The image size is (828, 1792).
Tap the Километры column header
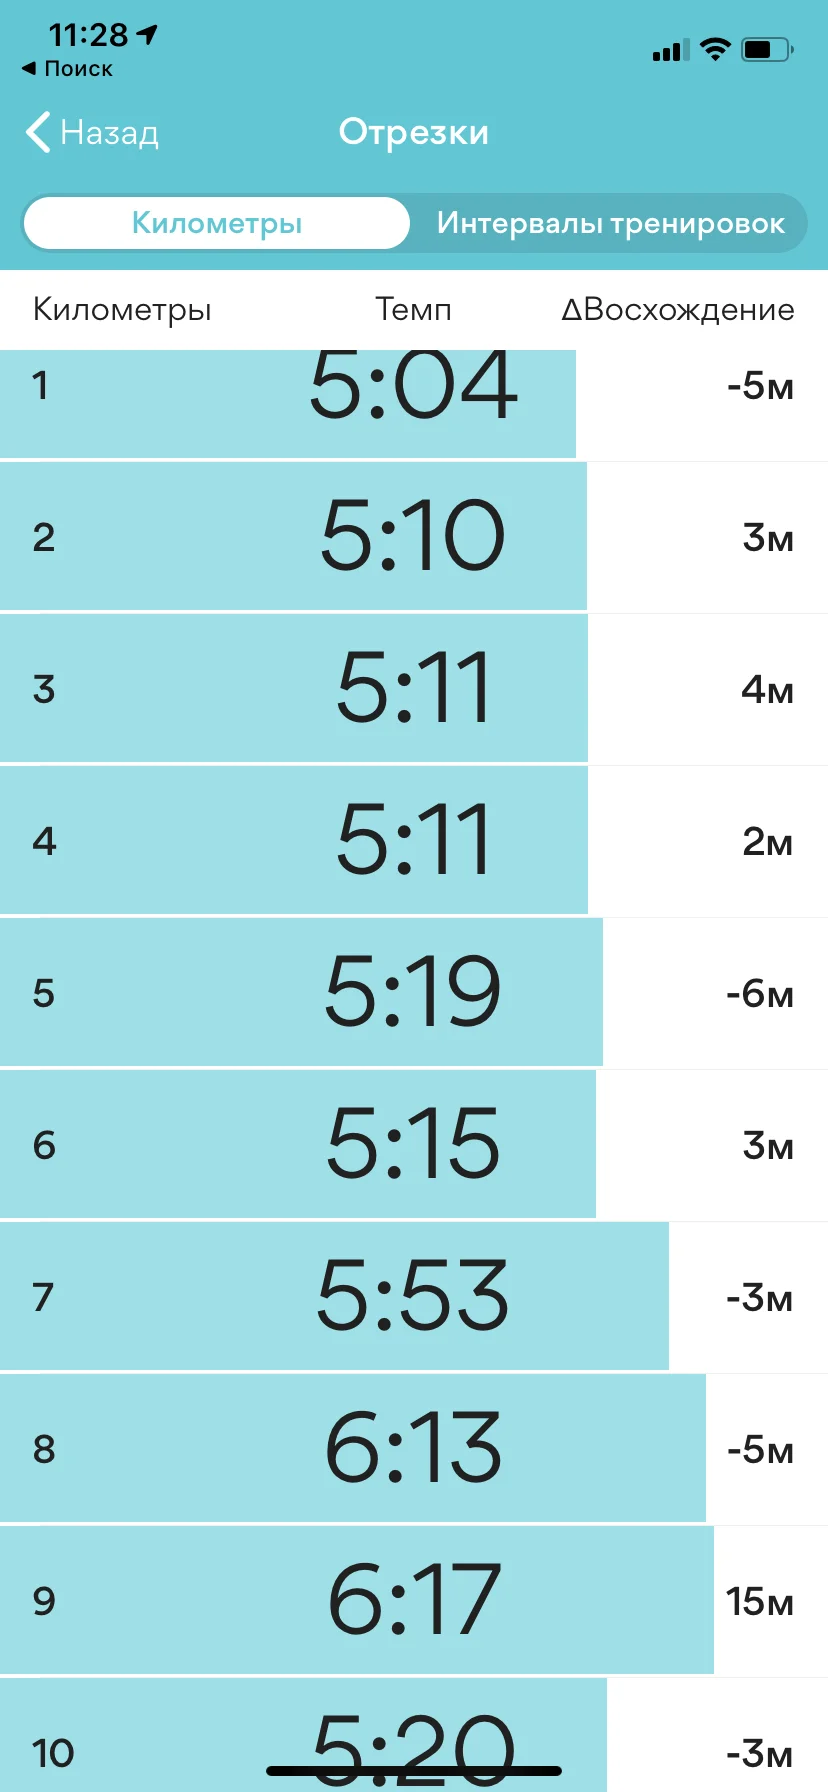pos(122,310)
